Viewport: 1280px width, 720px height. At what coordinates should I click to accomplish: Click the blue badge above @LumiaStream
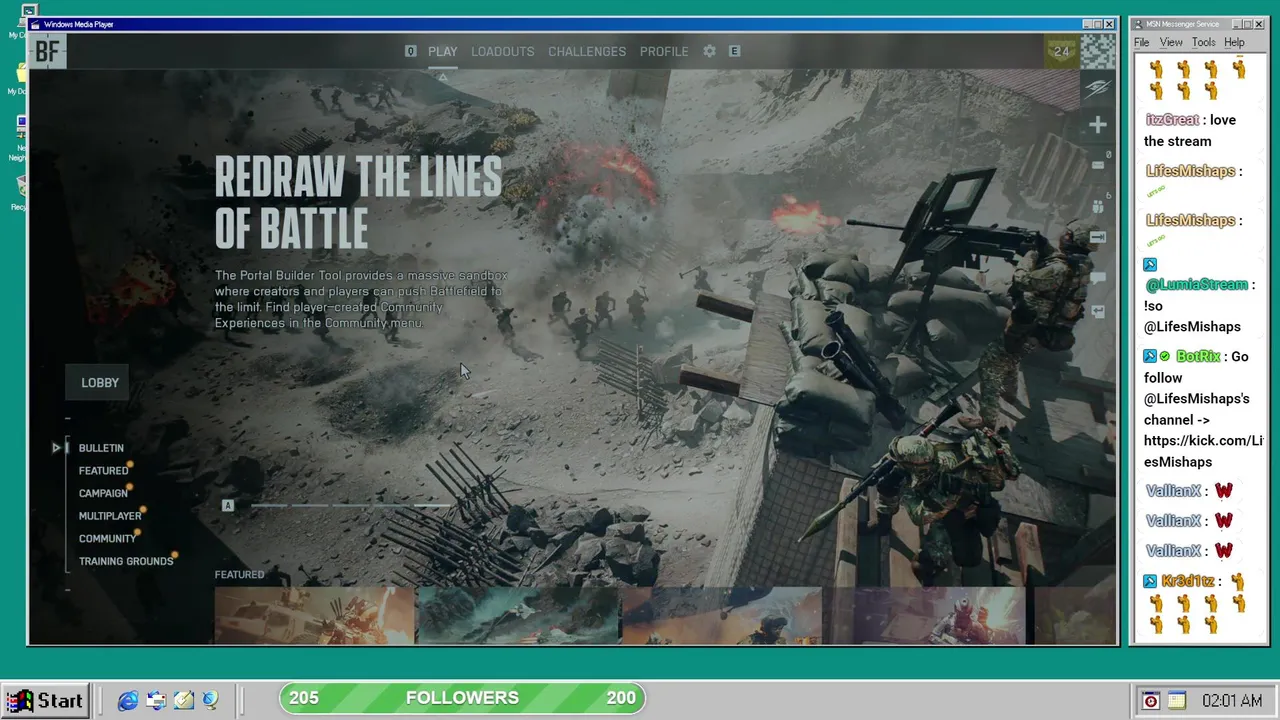(1150, 265)
